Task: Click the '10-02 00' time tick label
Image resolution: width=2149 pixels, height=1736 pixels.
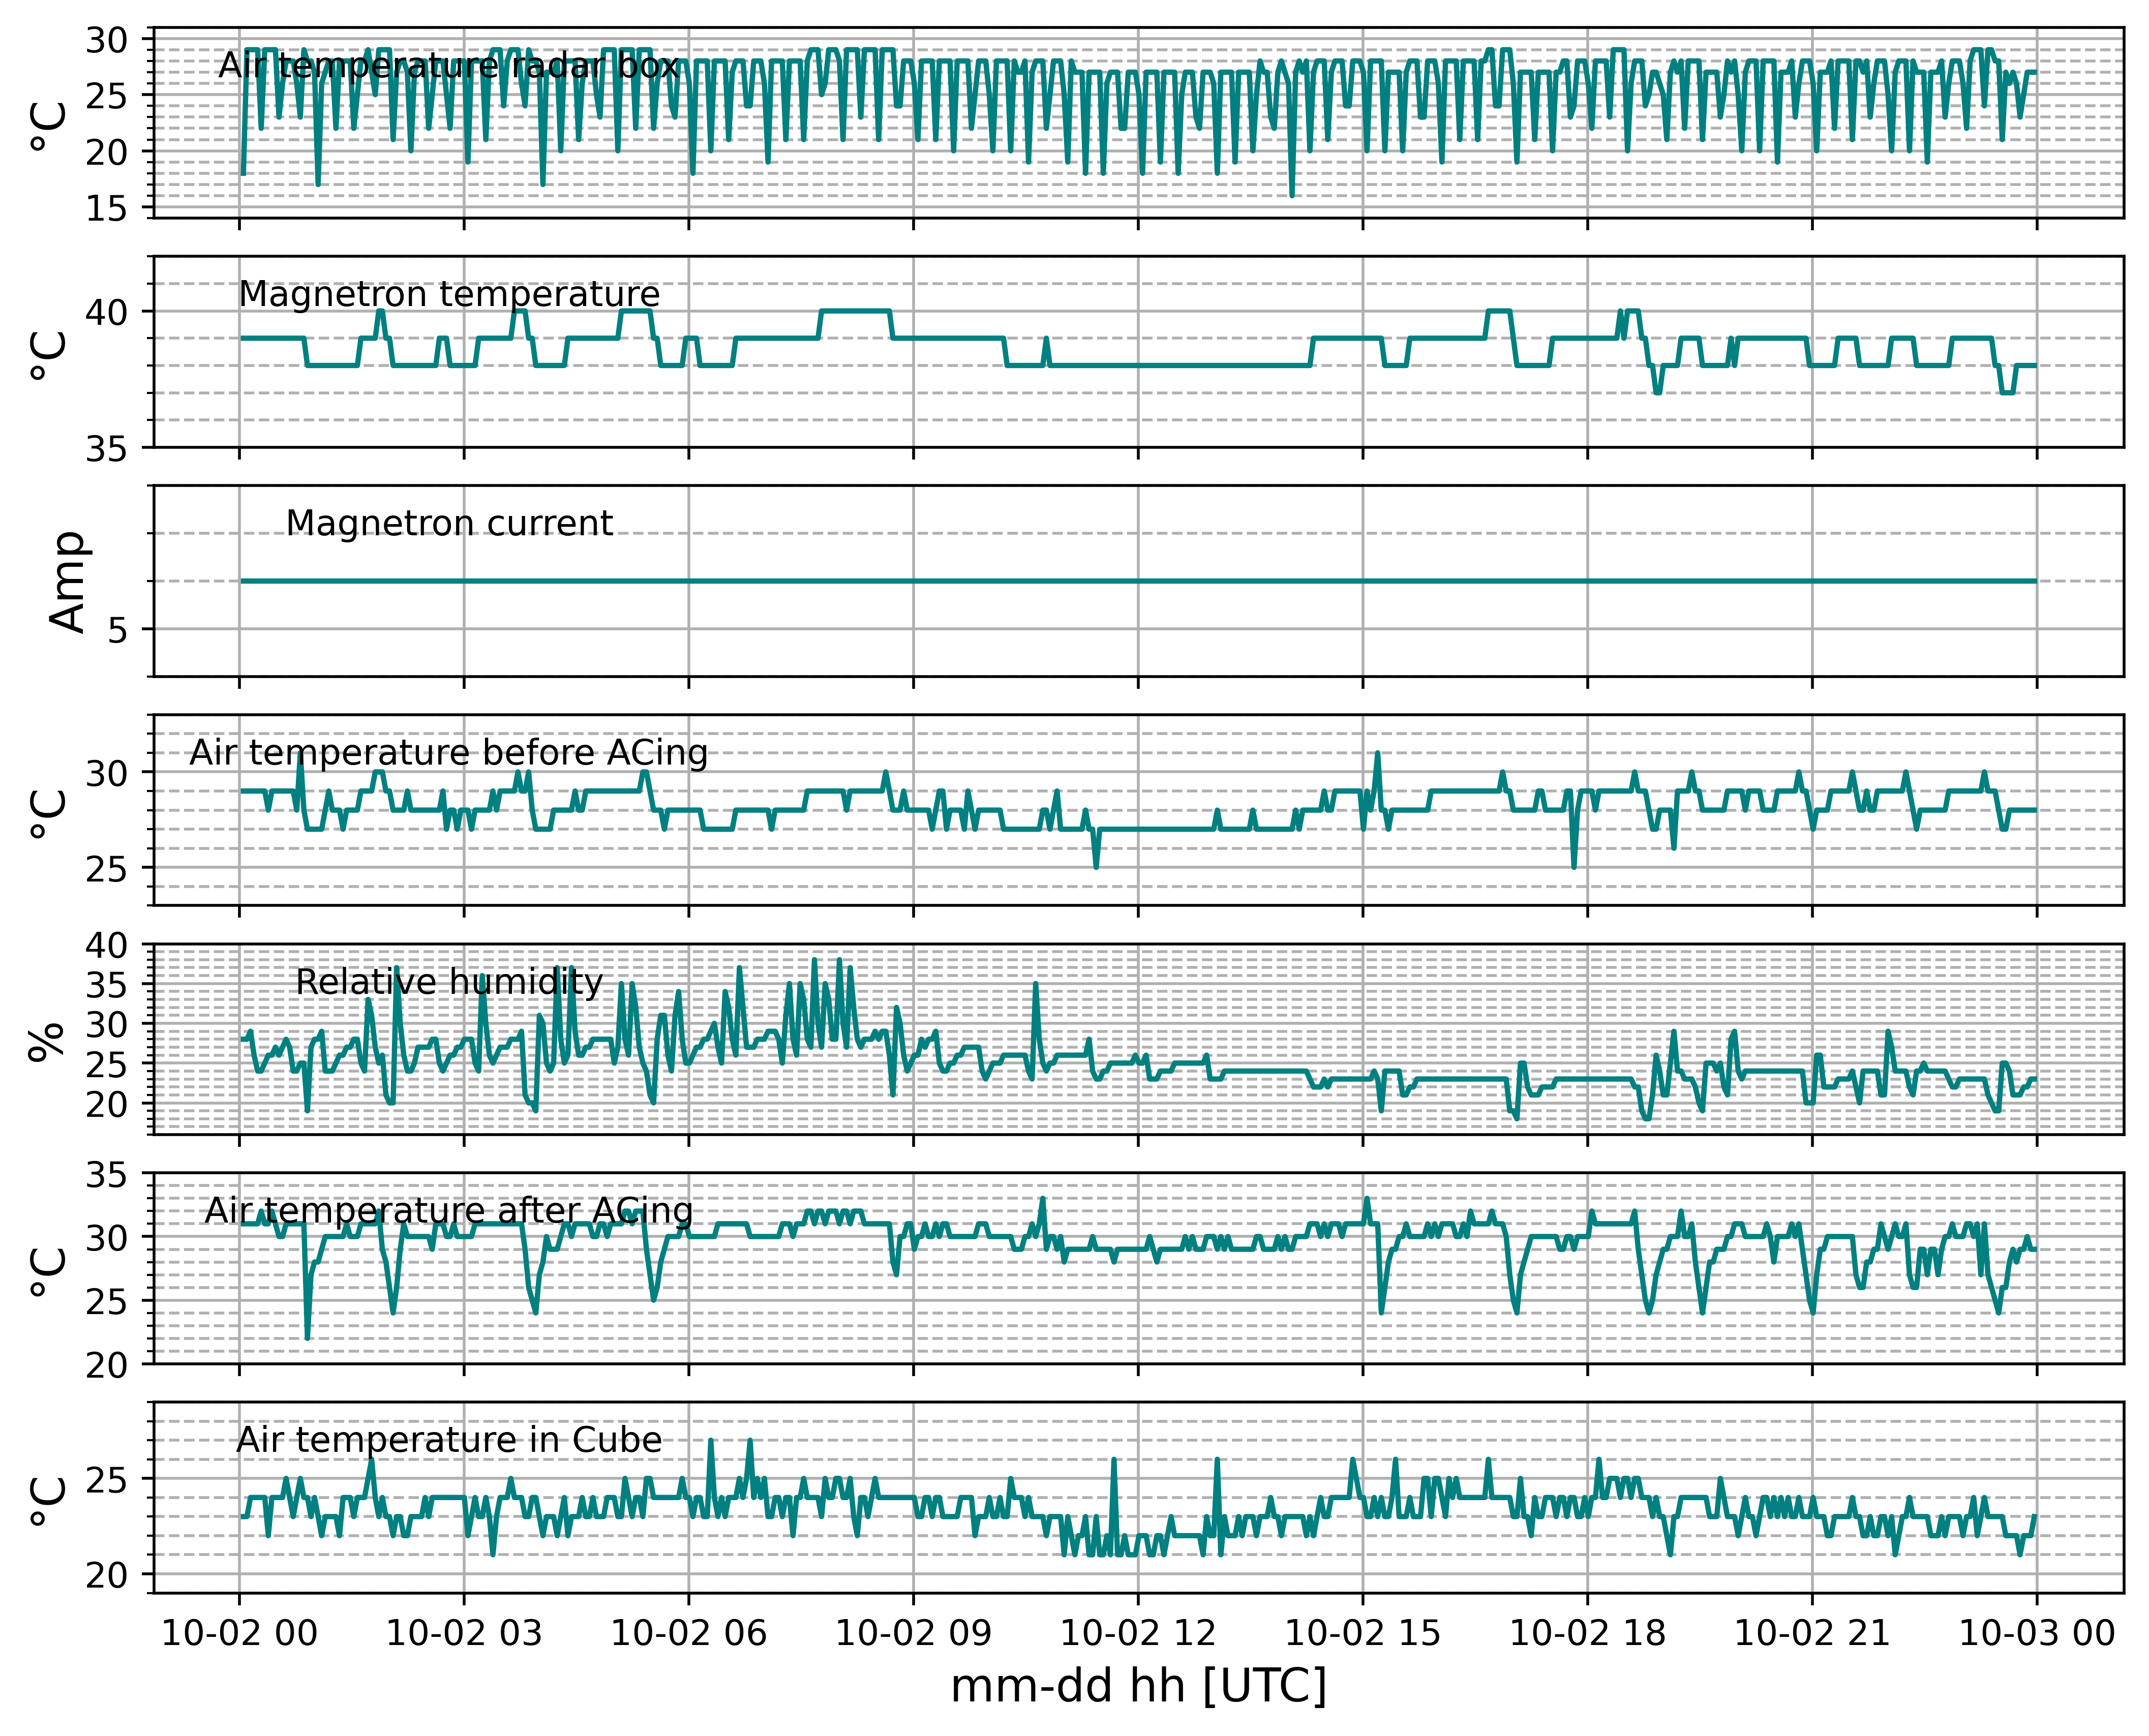Action: coord(239,1633)
